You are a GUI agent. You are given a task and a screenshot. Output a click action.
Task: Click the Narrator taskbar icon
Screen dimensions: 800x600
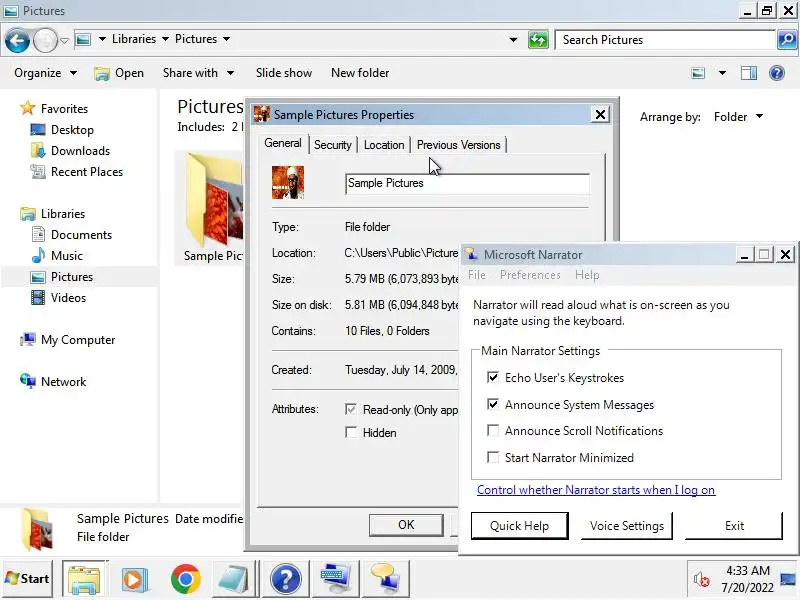click(x=386, y=580)
